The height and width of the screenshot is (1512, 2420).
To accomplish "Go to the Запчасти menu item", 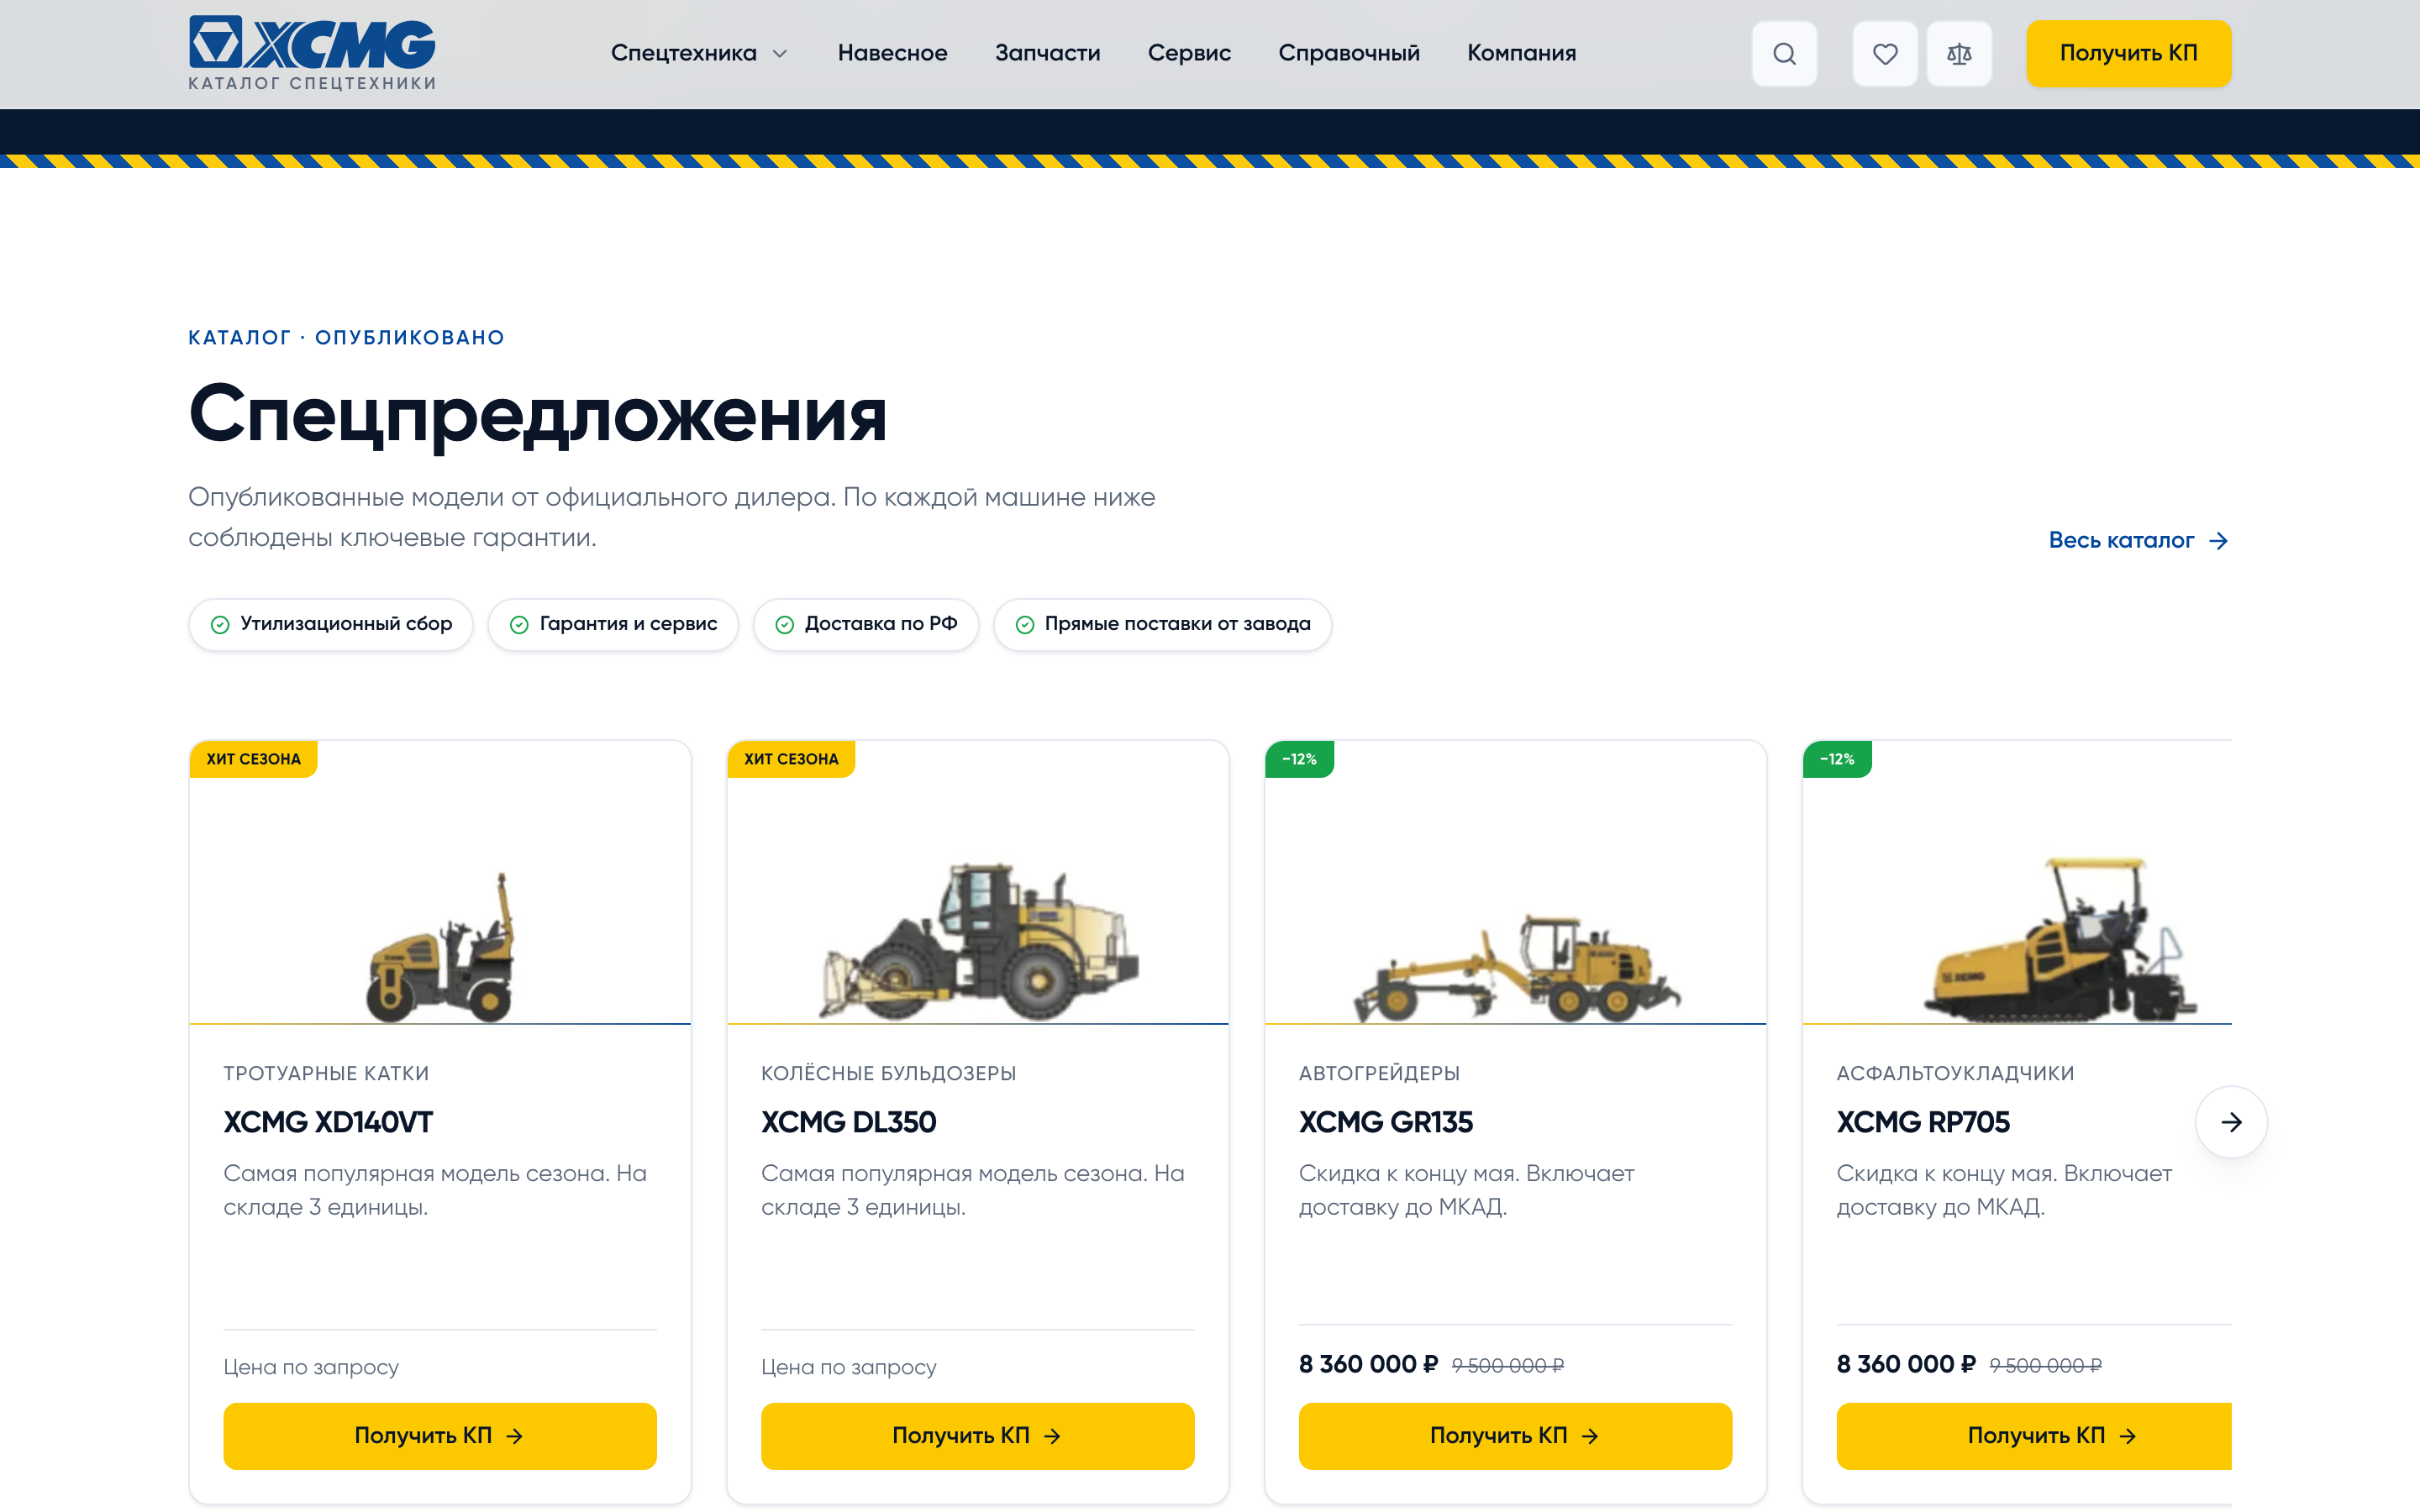I will pyautogui.click(x=1047, y=53).
